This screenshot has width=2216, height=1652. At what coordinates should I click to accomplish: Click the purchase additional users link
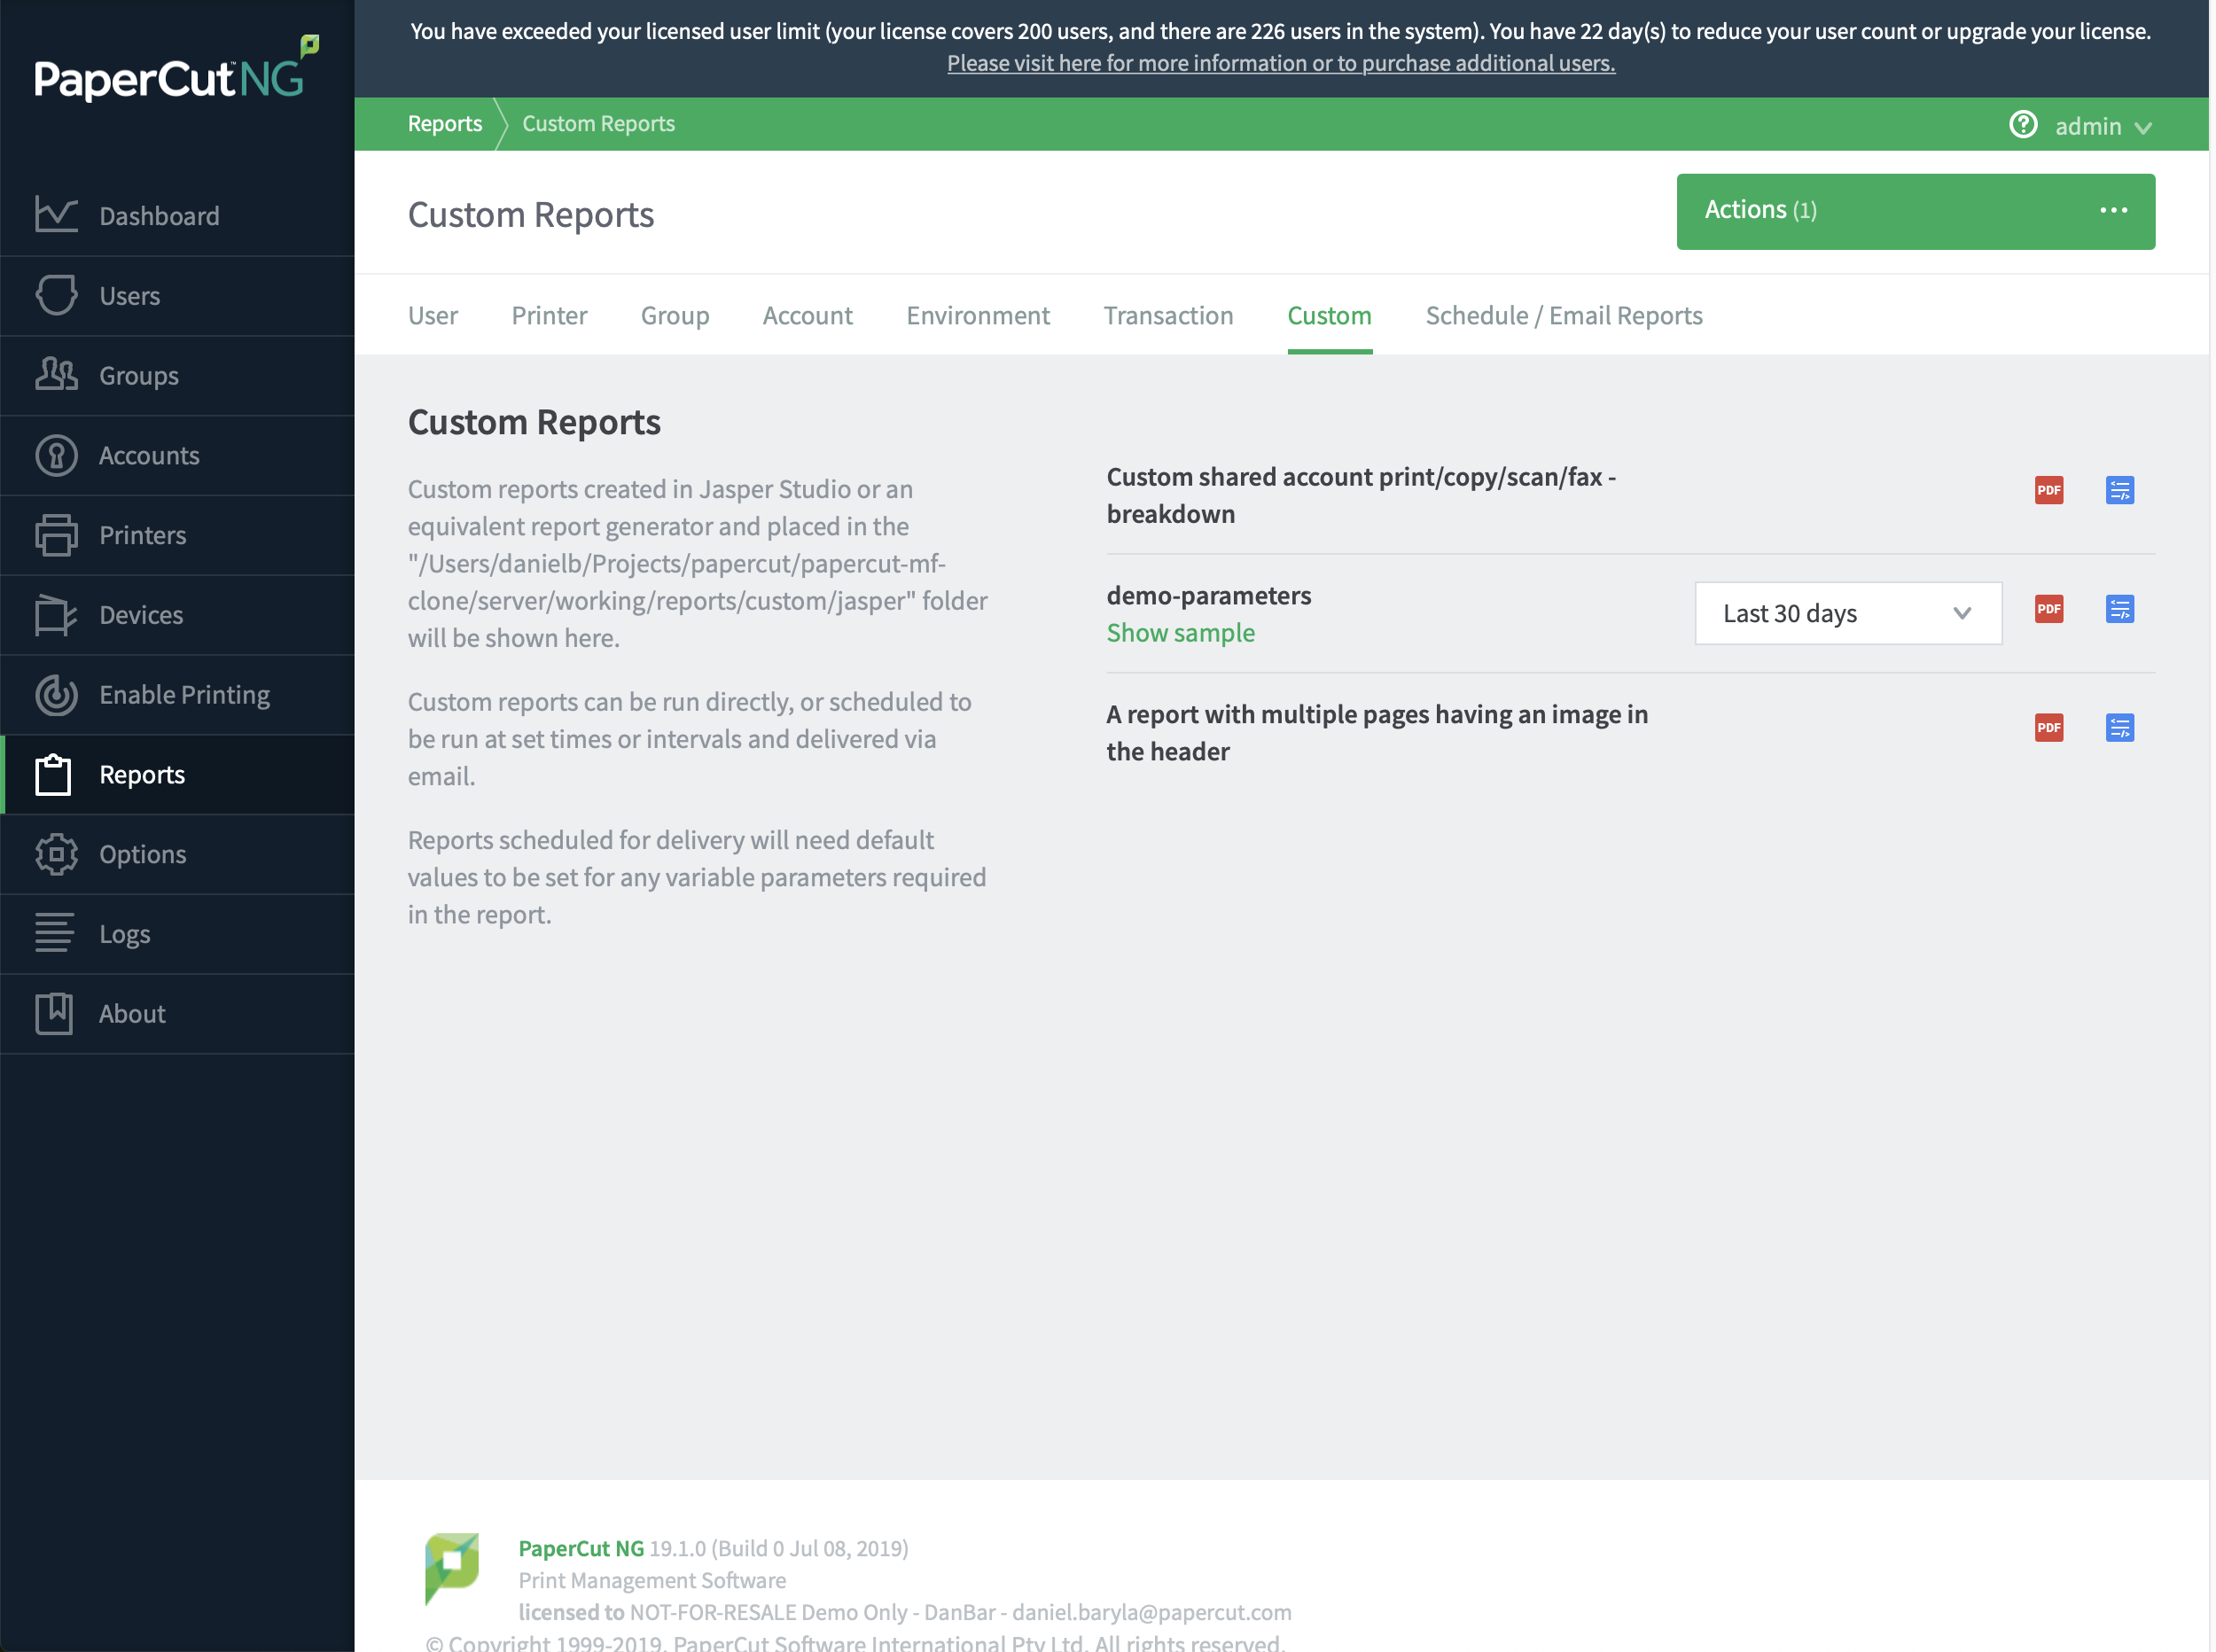[1281, 63]
